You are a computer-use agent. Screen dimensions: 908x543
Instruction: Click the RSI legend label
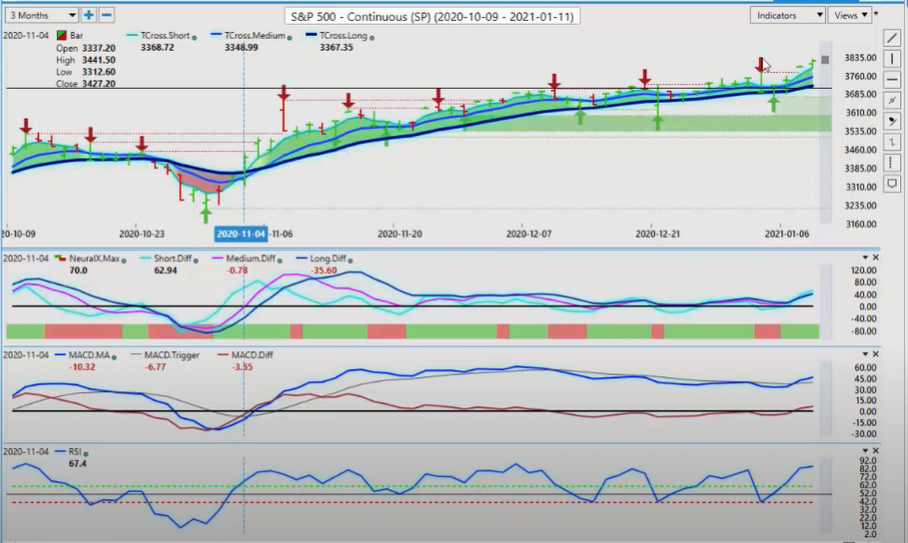click(x=75, y=451)
